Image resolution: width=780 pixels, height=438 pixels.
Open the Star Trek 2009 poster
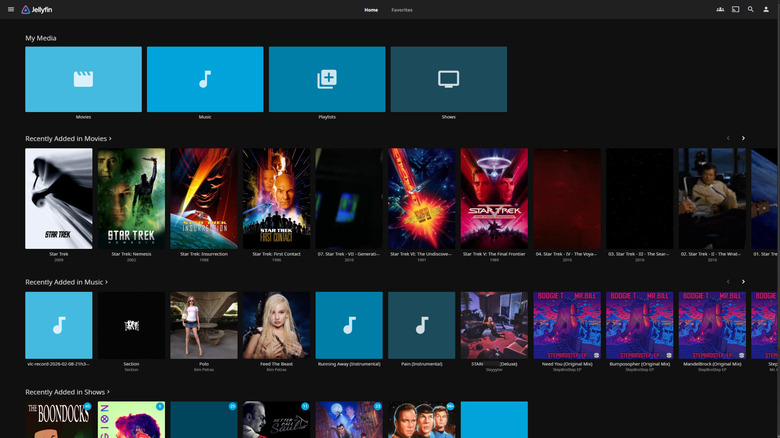[x=59, y=199]
